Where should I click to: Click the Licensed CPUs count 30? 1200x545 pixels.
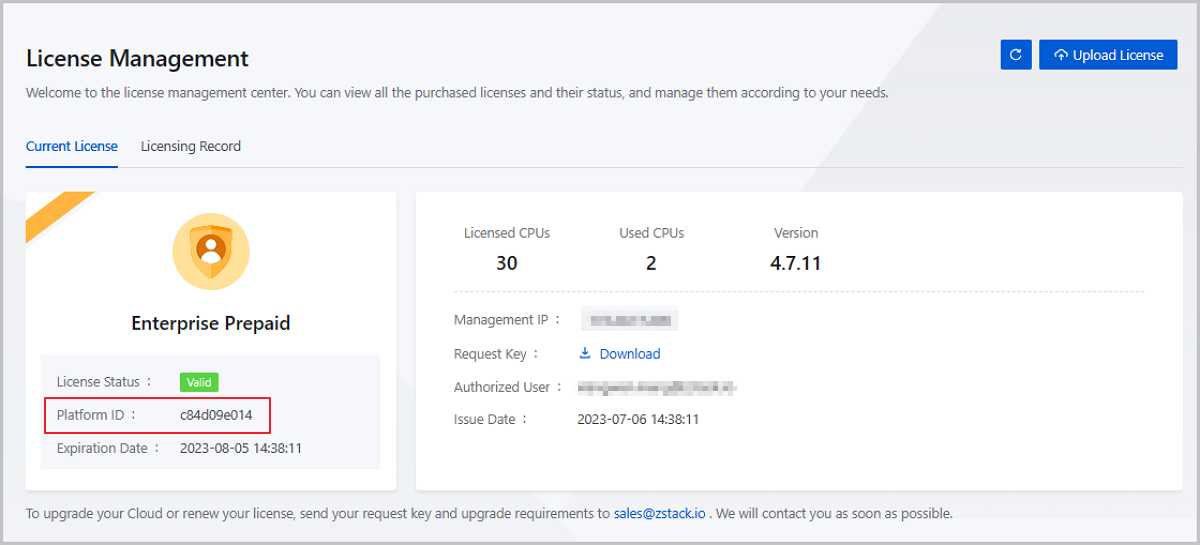(506, 264)
